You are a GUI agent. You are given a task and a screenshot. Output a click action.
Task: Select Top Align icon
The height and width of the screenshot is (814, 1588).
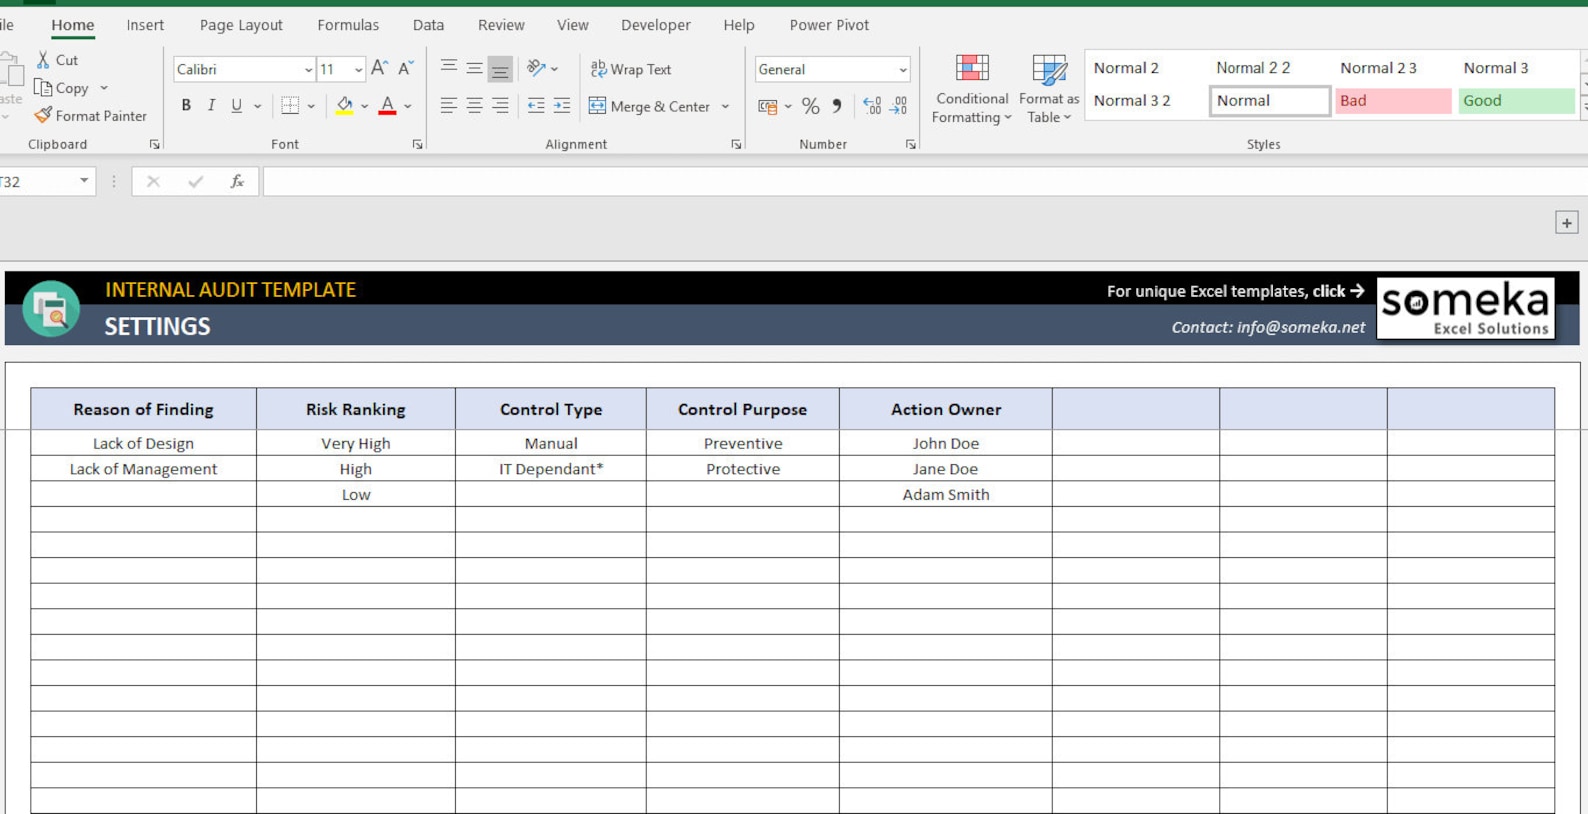pos(449,67)
